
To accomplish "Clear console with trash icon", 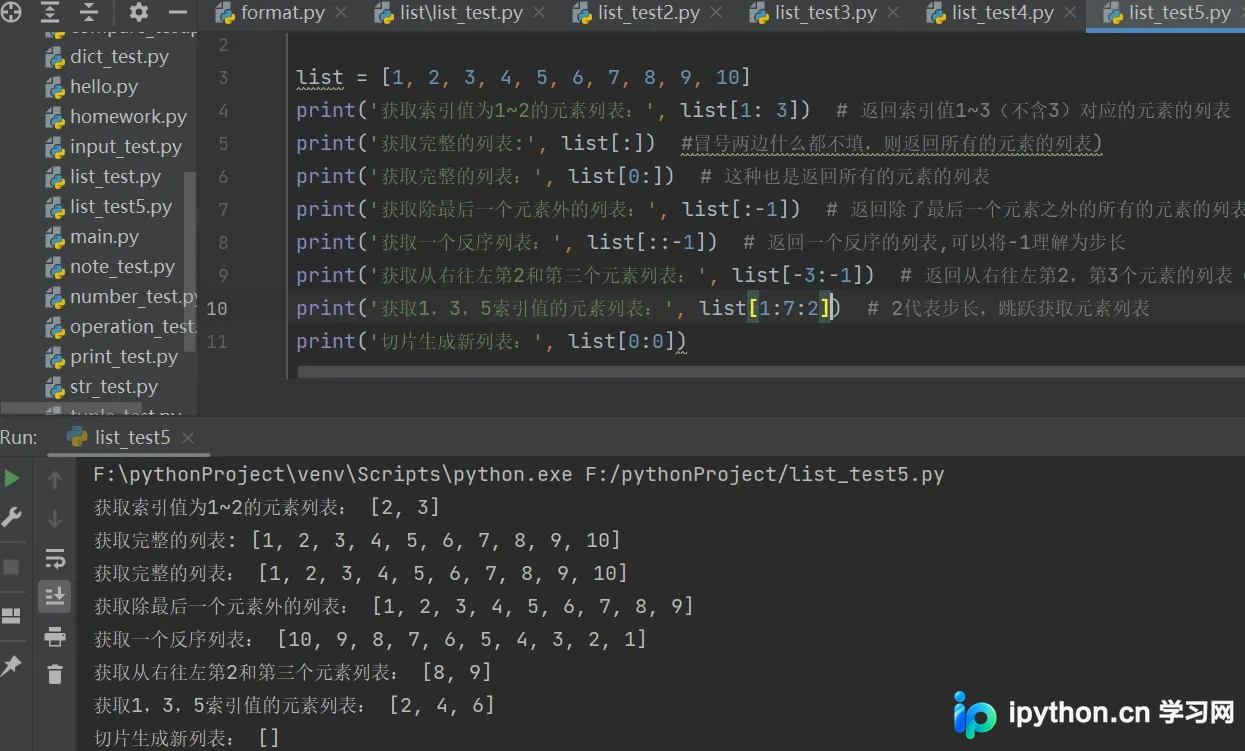I will pos(55,675).
